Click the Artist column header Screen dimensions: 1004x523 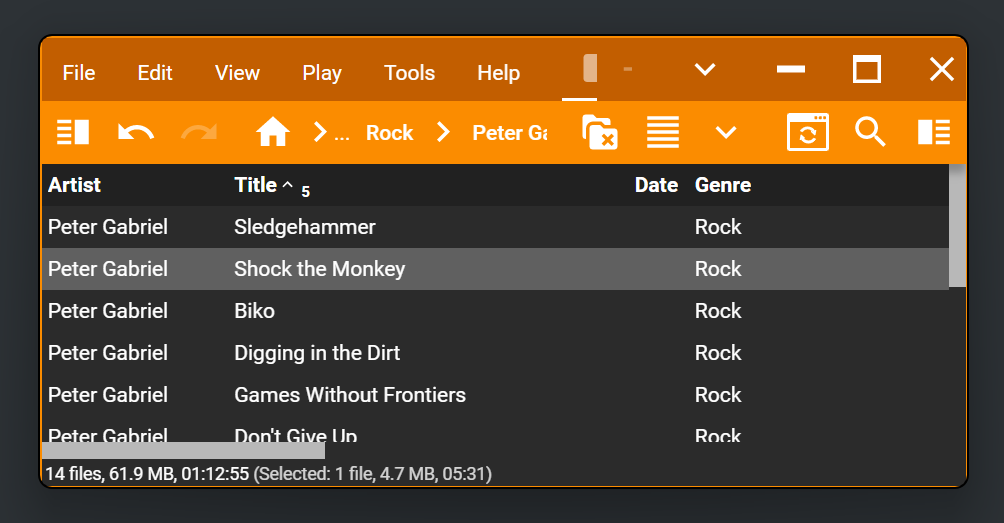(x=75, y=185)
